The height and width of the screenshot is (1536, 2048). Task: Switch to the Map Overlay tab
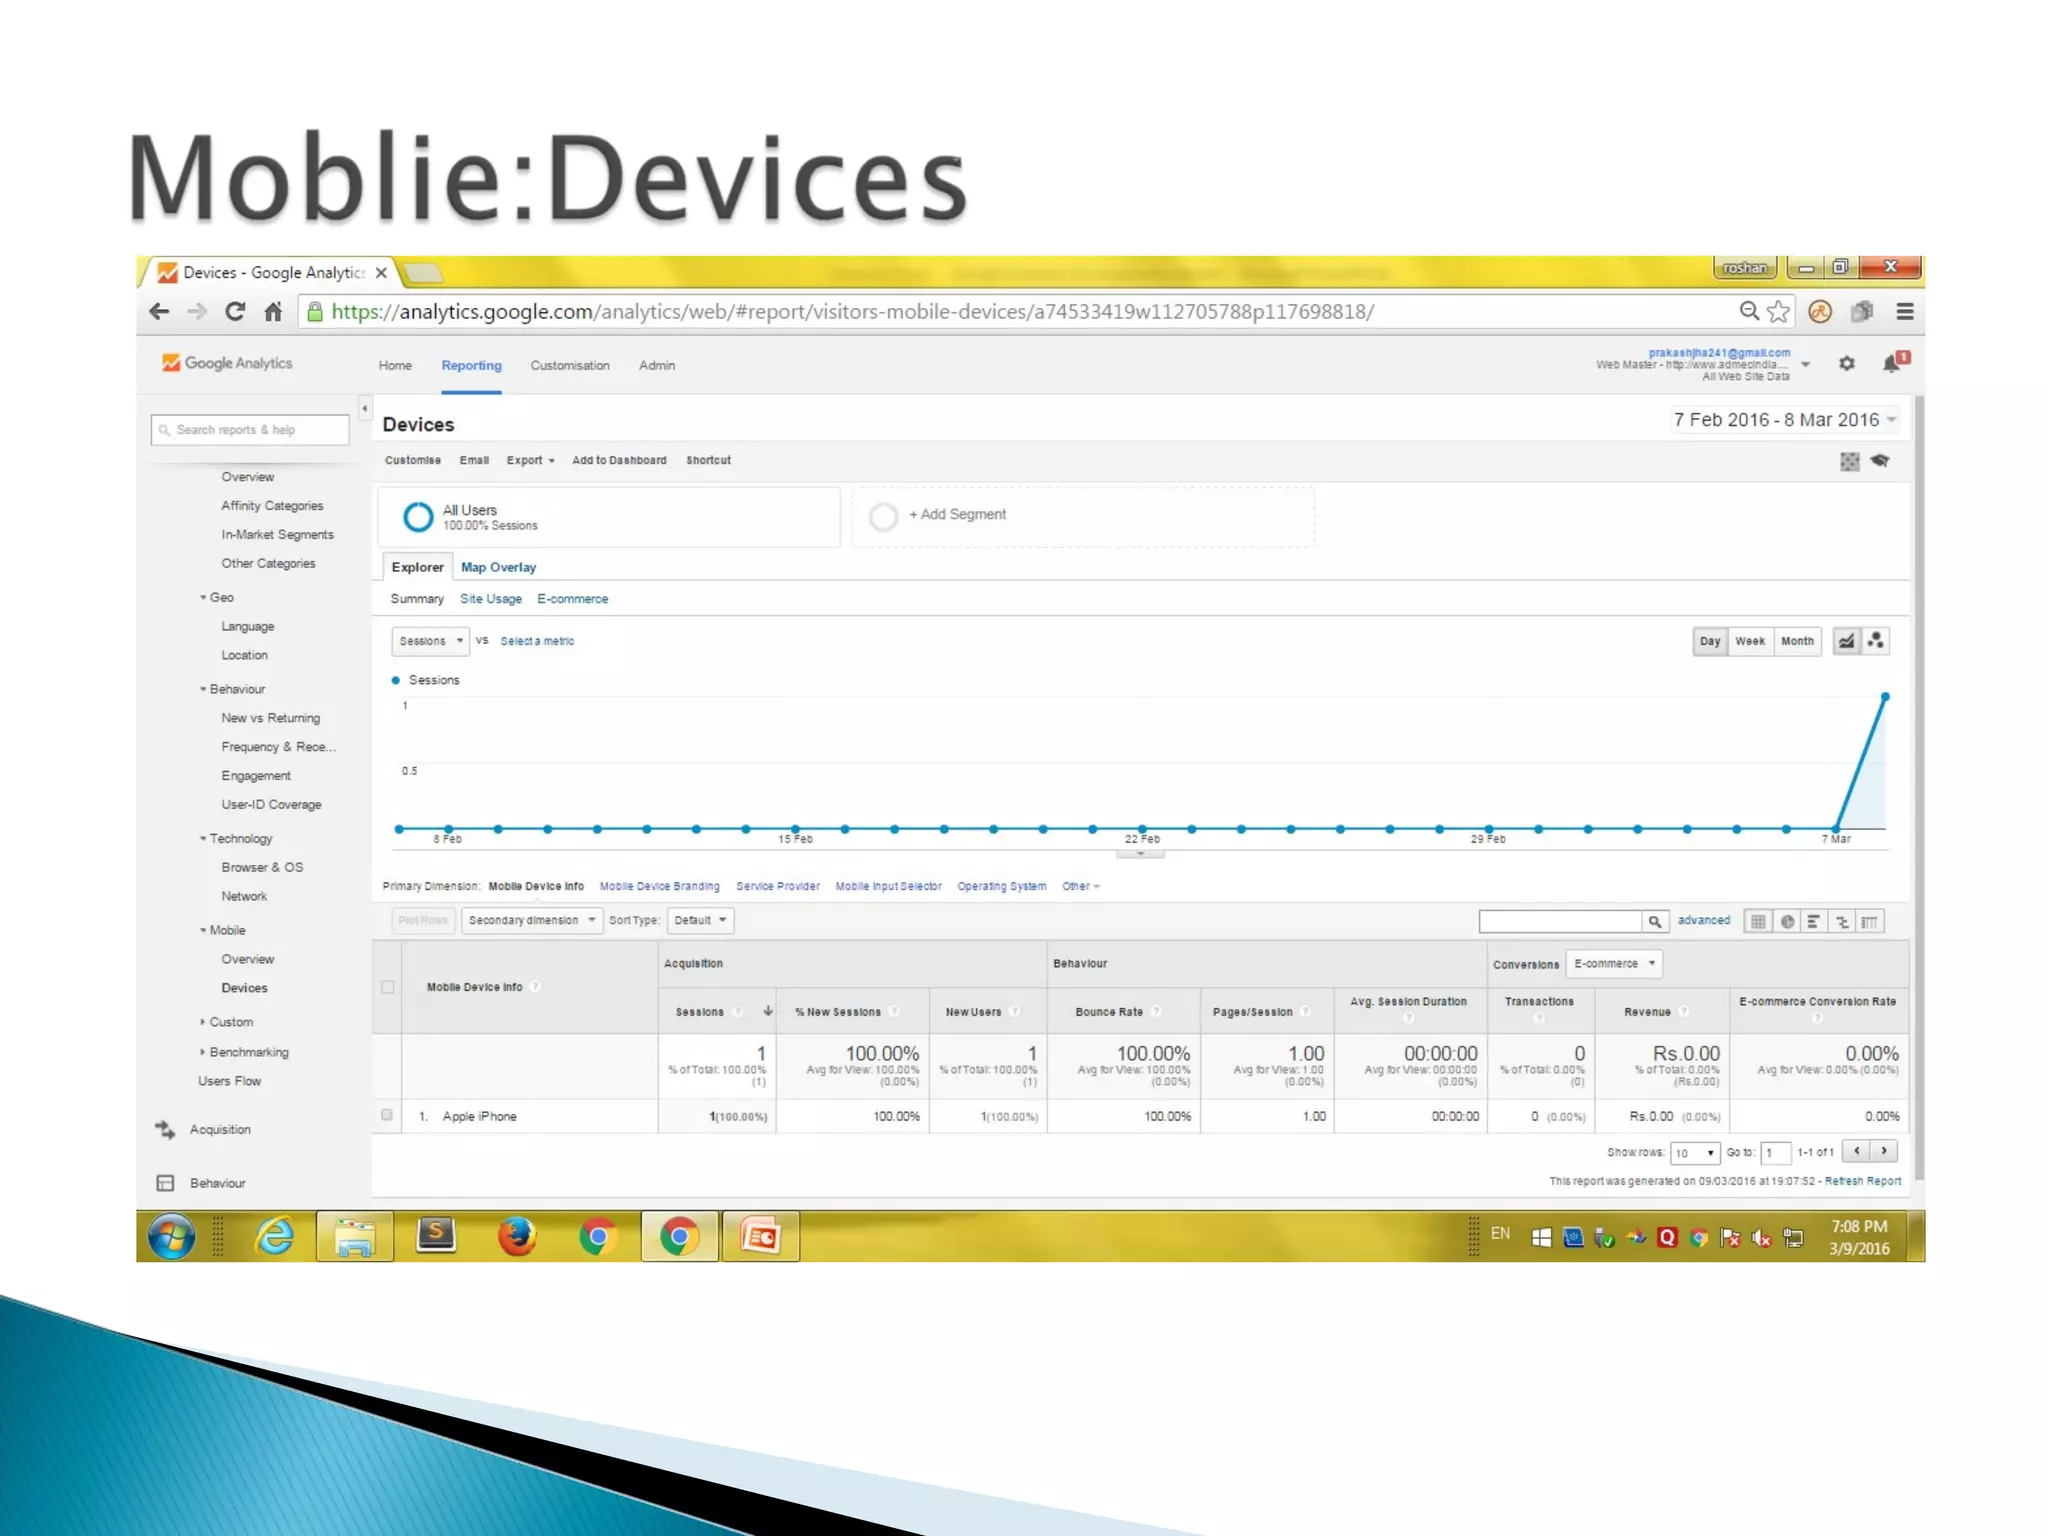498,567
